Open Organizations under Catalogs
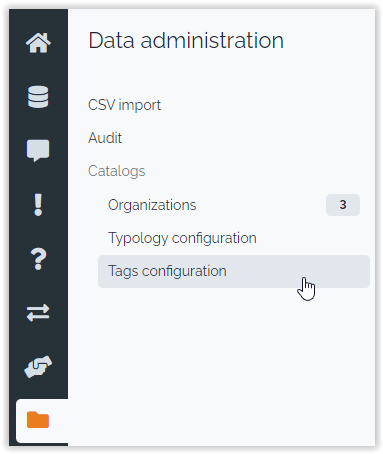Screen dimensions: 383x454 pos(152,205)
